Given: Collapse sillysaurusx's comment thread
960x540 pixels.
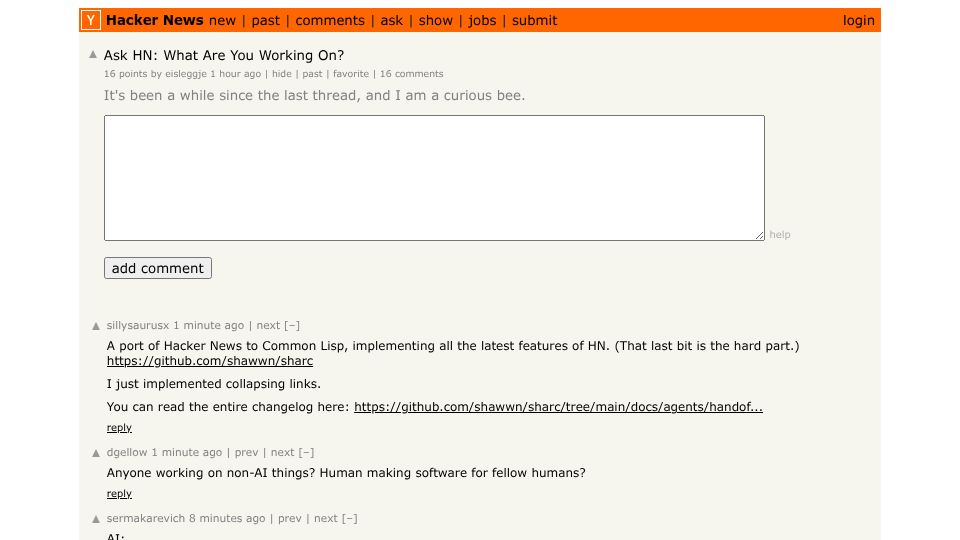Looking at the screenshot, I should [292, 325].
